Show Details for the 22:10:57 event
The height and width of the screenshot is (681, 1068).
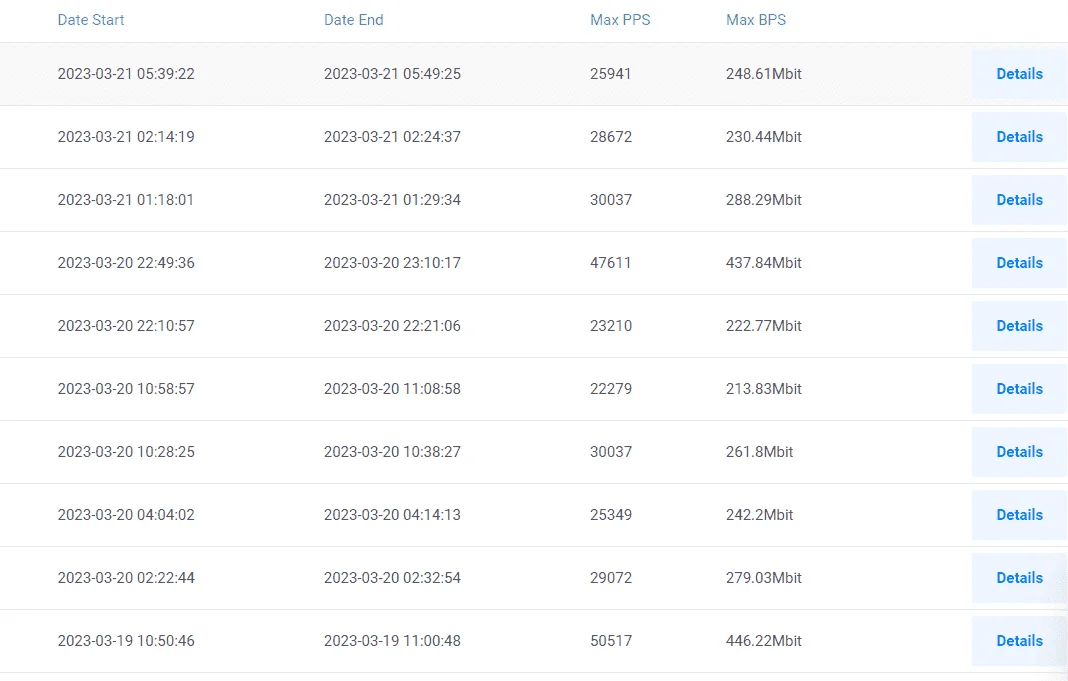point(1019,326)
